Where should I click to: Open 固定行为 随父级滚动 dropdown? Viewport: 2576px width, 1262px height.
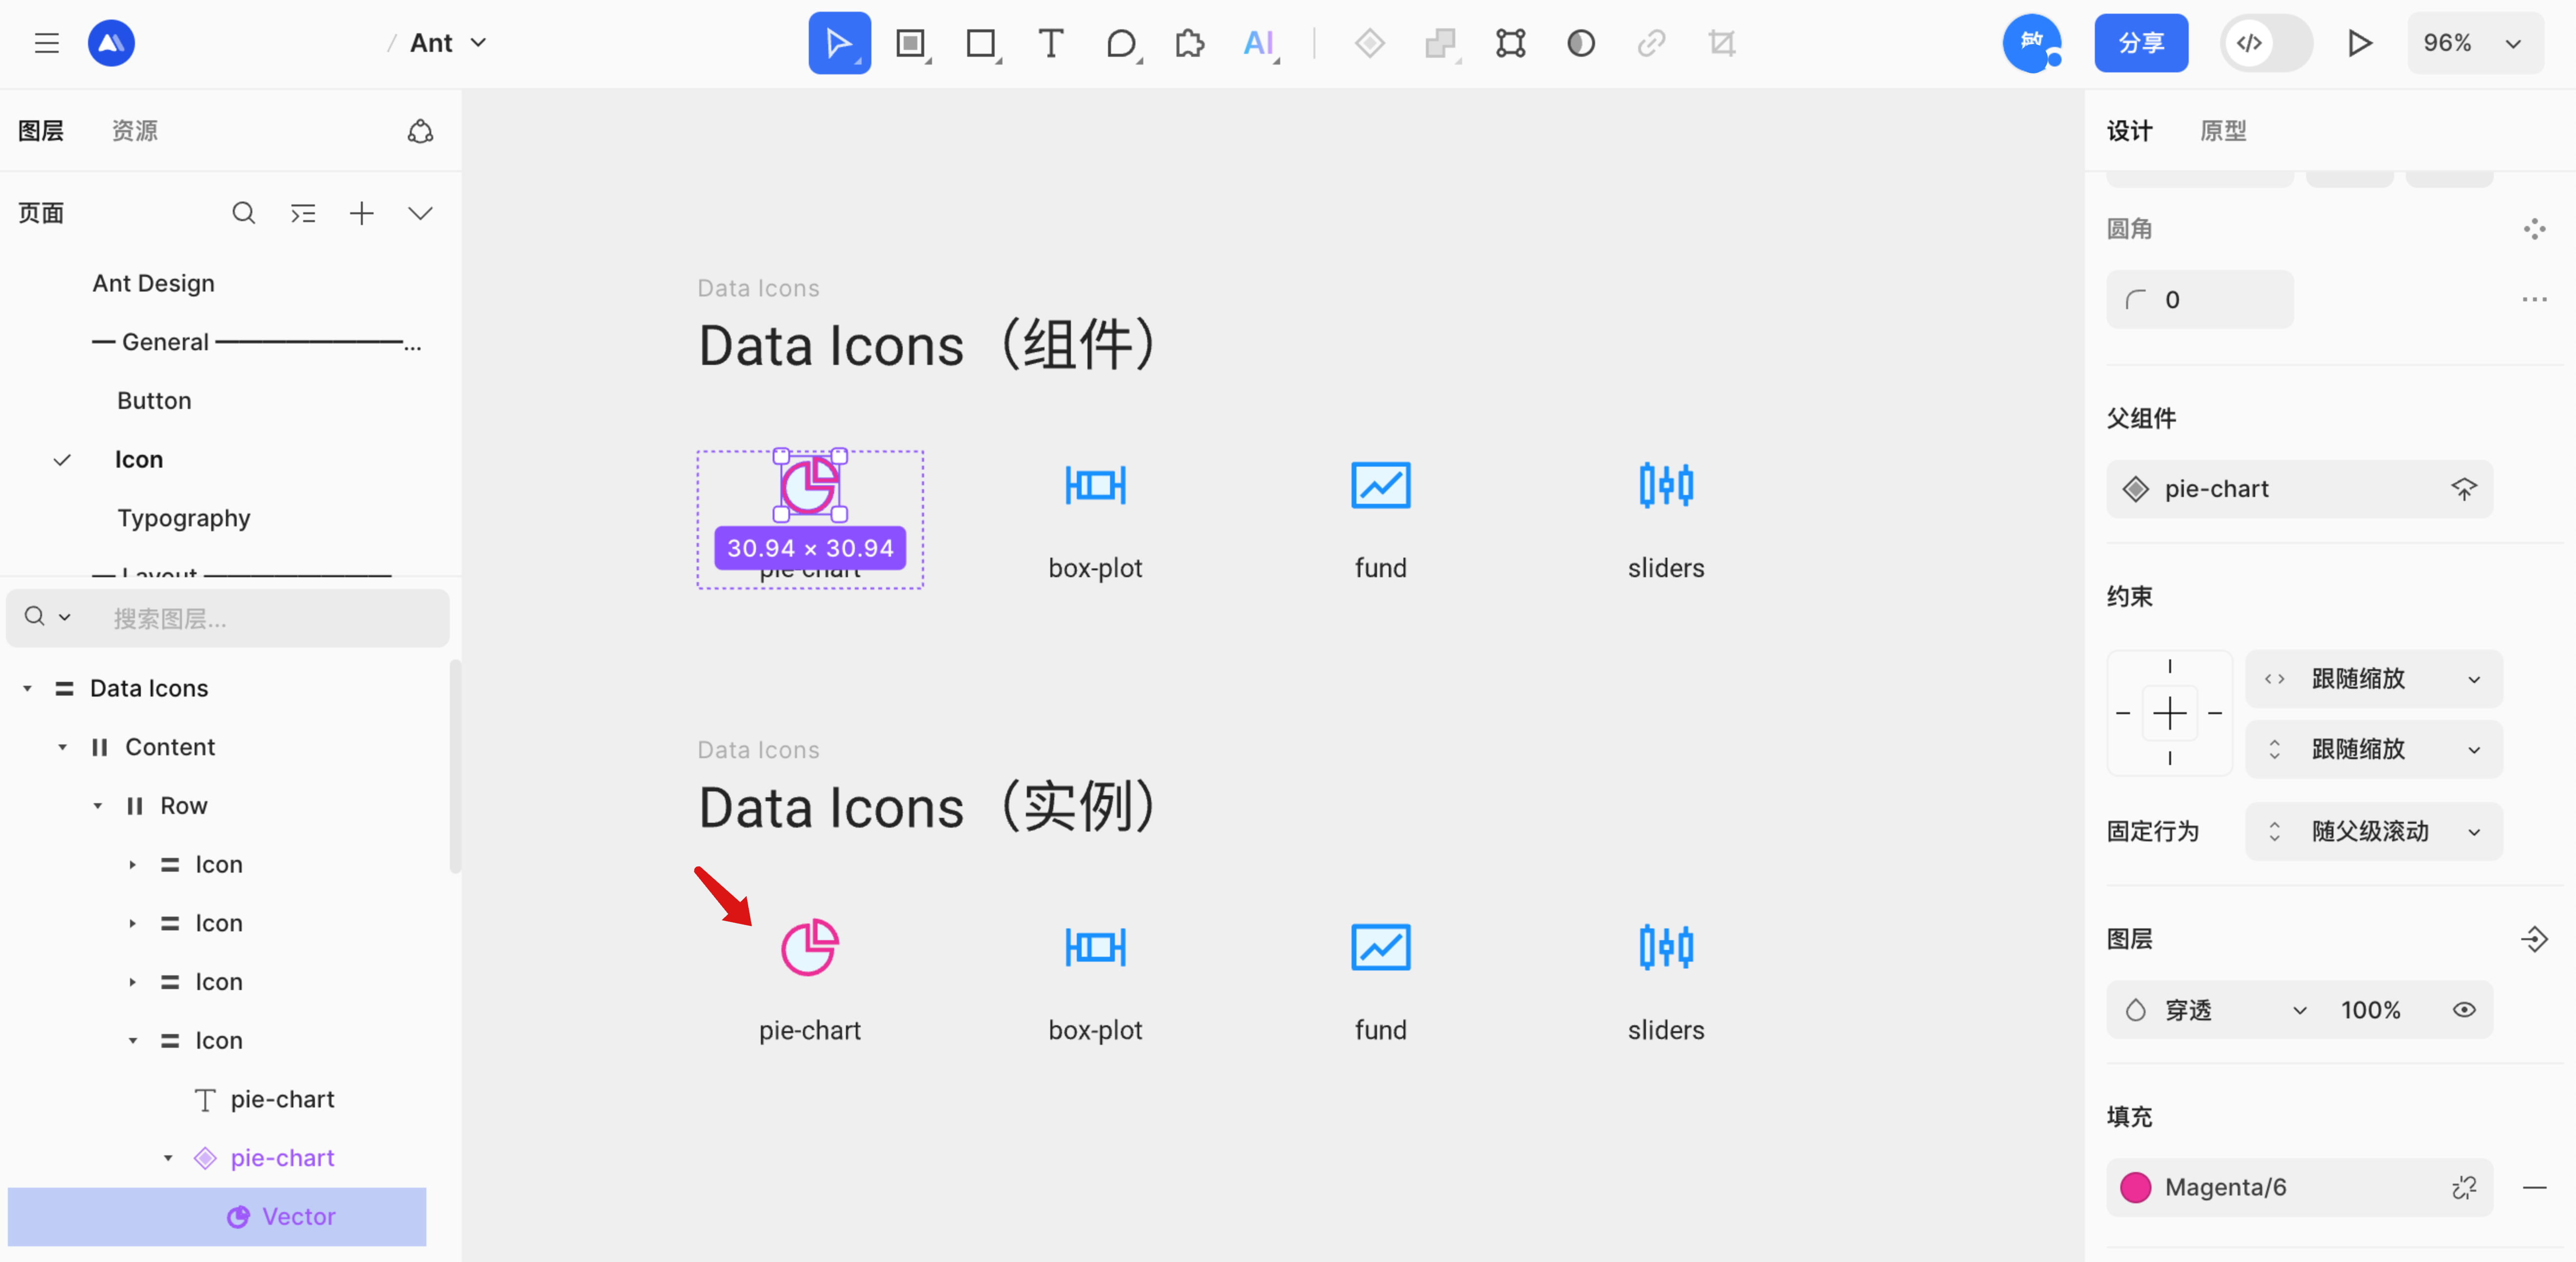coord(2374,831)
